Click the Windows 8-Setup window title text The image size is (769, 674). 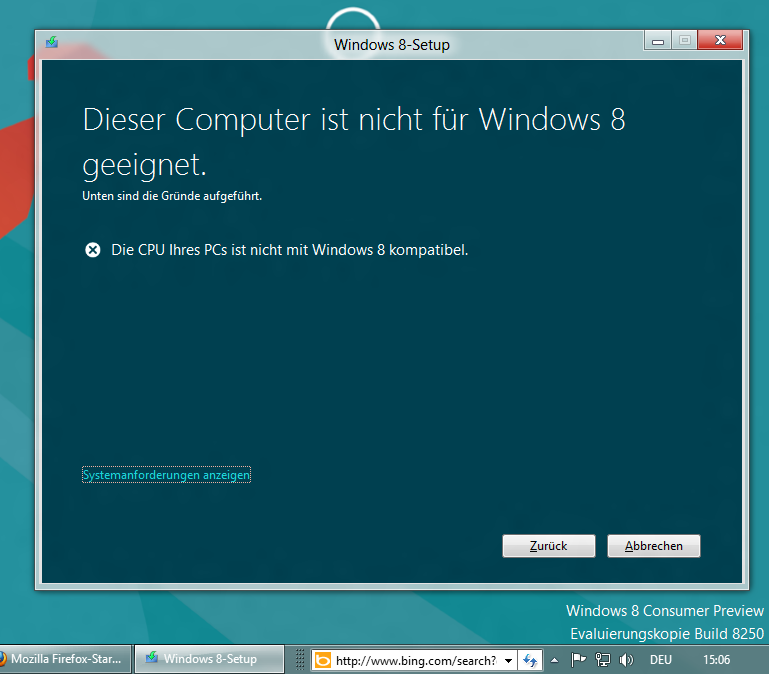point(392,45)
